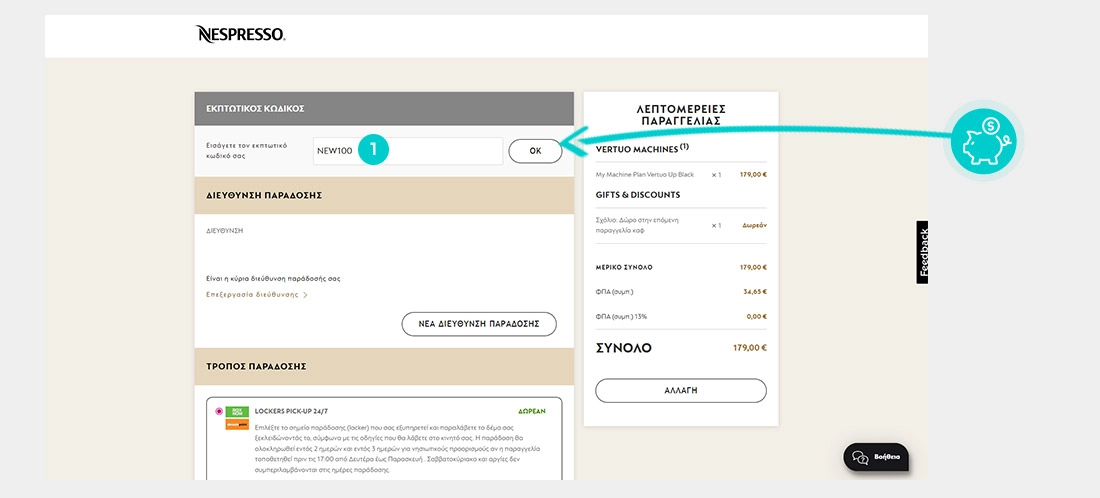The width and height of the screenshot is (1100, 498).
Task: Click the ΜΕΡΙΚΟ ΣΥΝΟΛΟ label
Action: [624, 268]
